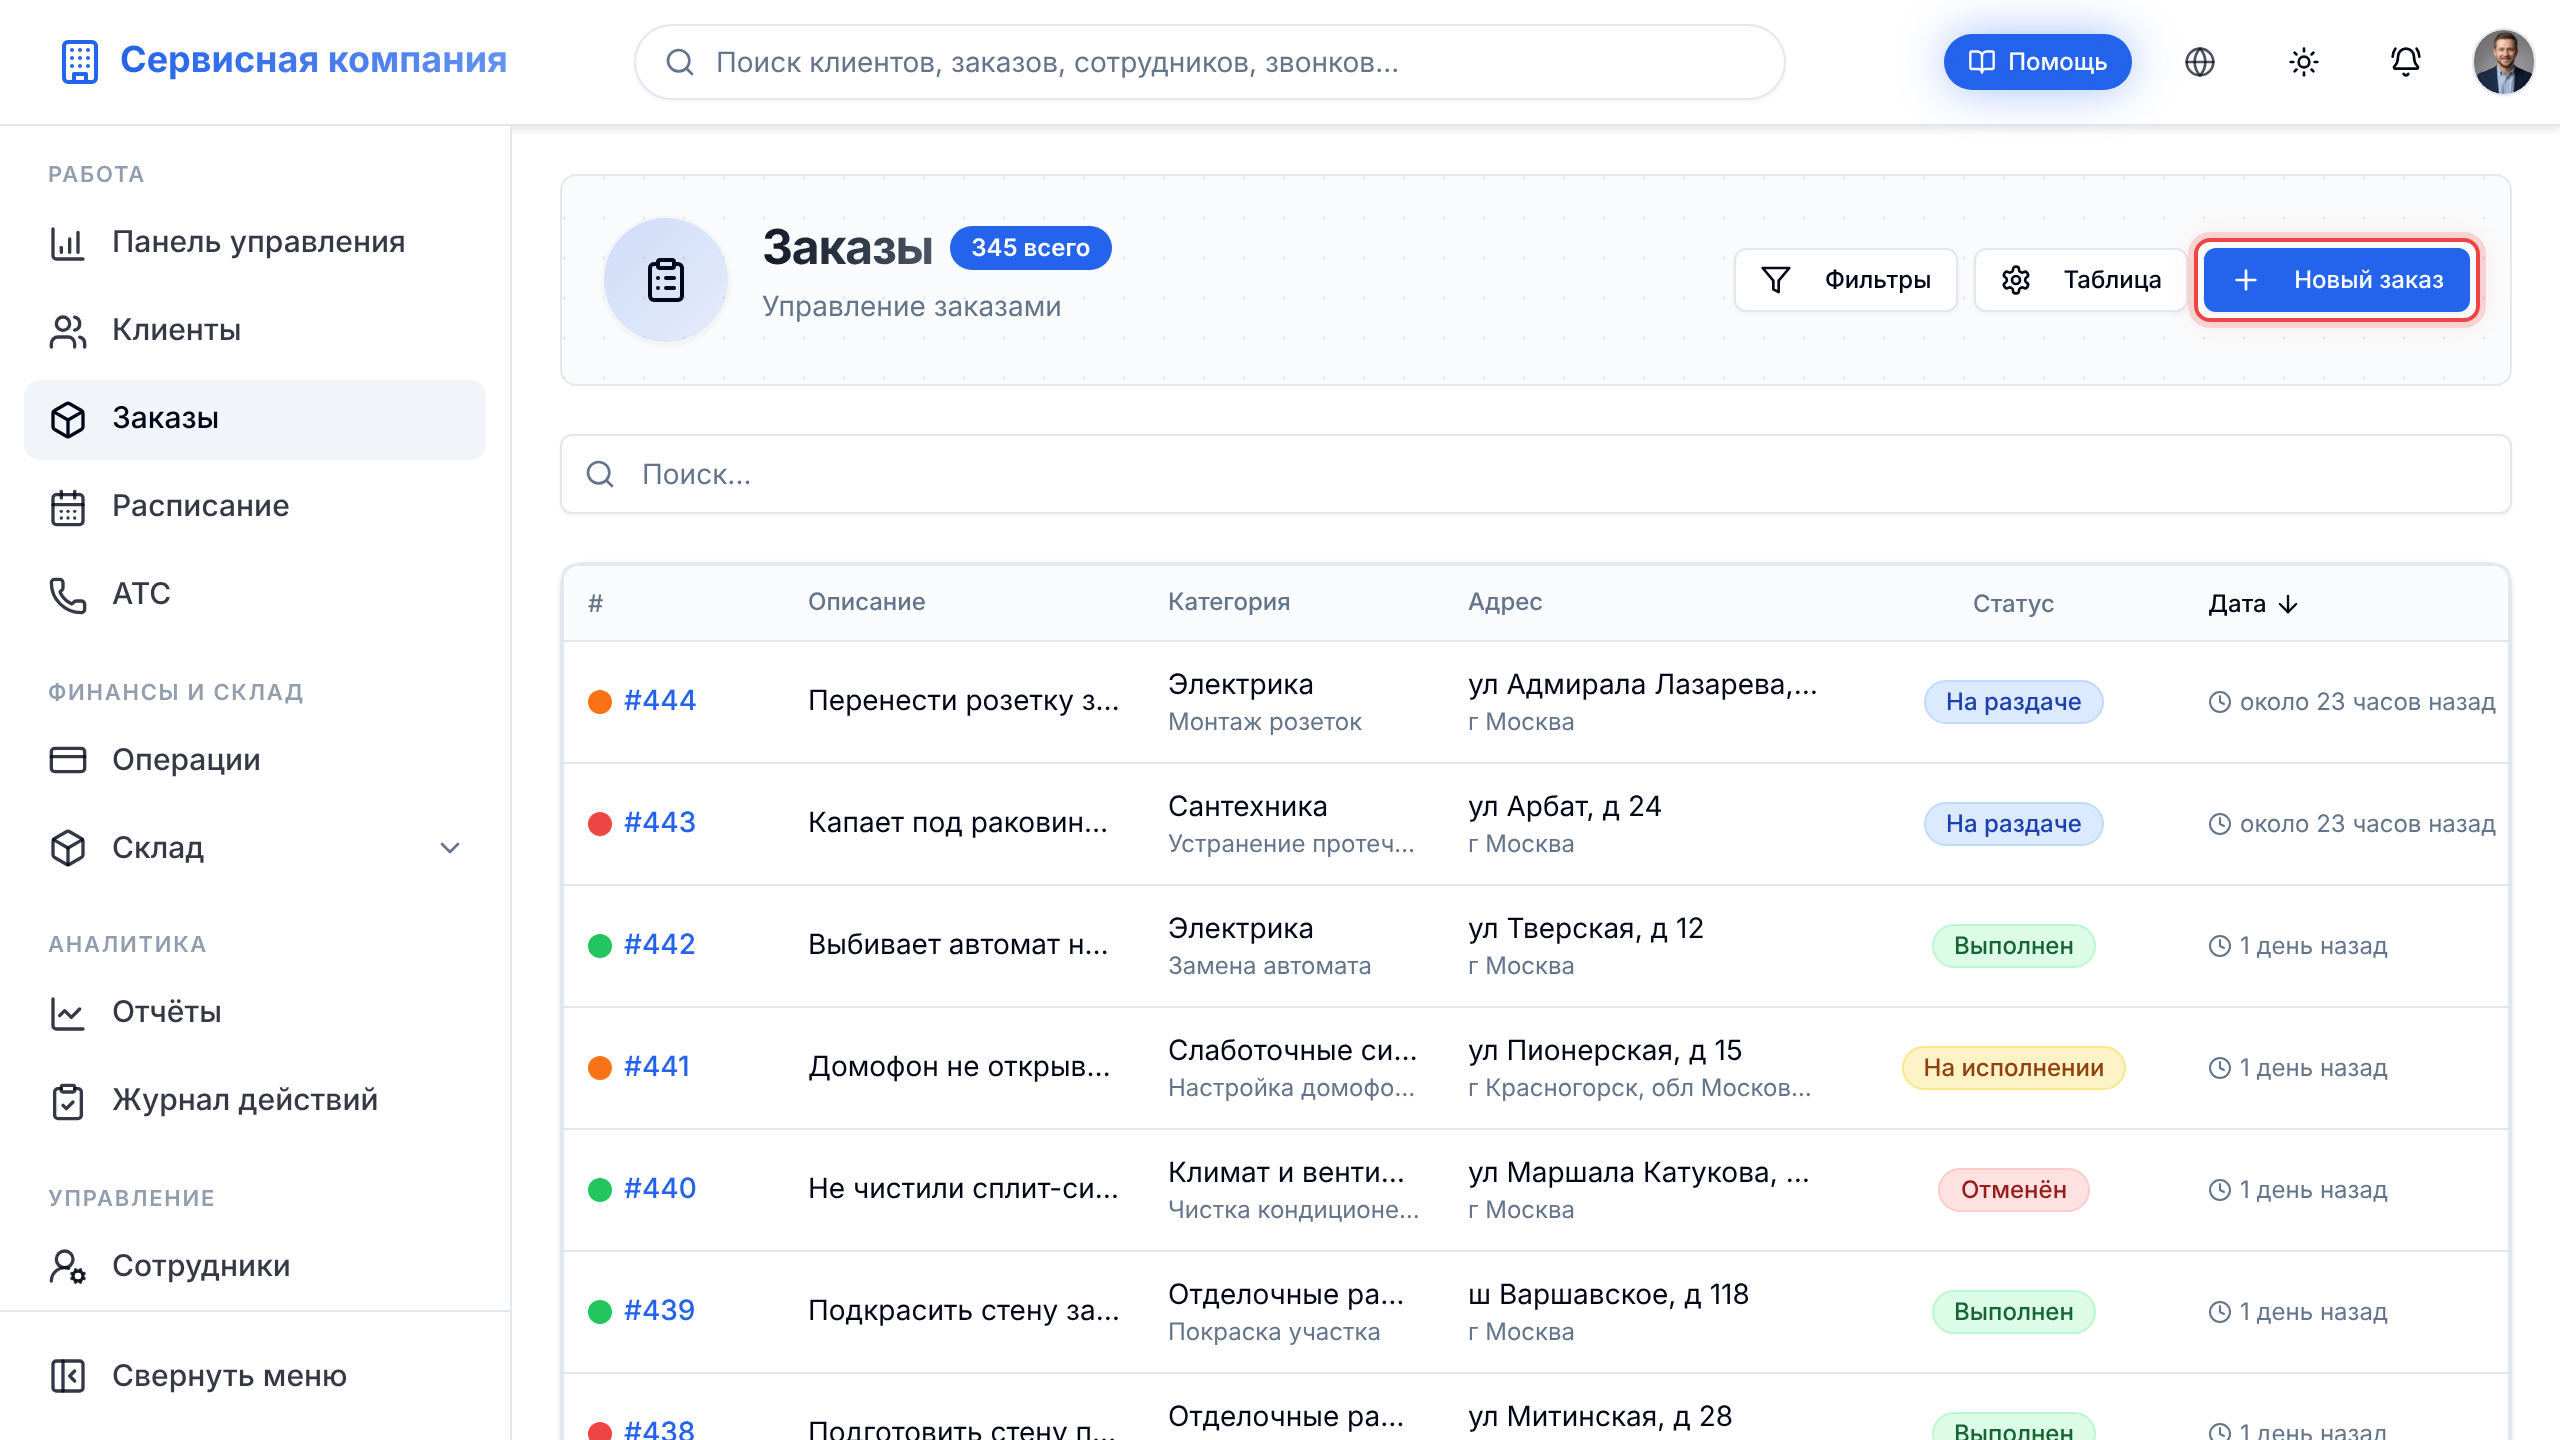This screenshot has height=1440, width=2560.
Task: Open order #441 link
Action: coord(657,1067)
